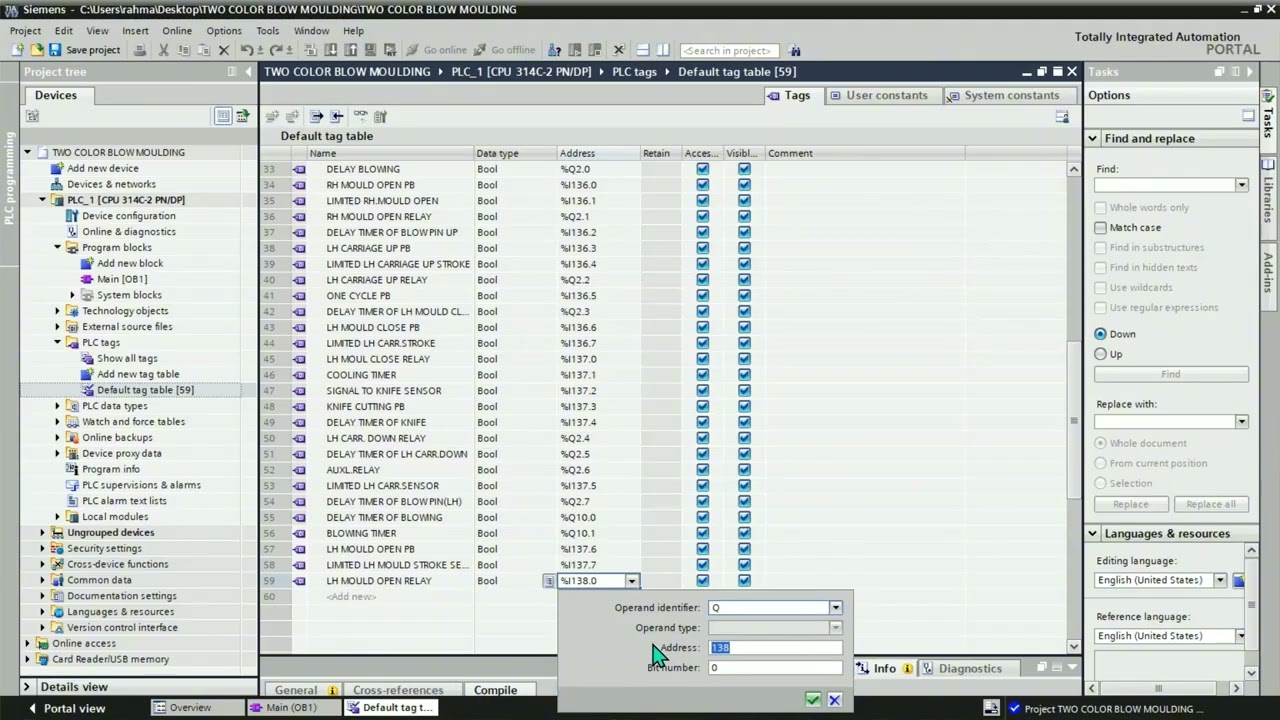Image resolution: width=1280 pixels, height=720 pixels.
Task: Expand the Details view panel
Action: pyautogui.click(x=27, y=687)
